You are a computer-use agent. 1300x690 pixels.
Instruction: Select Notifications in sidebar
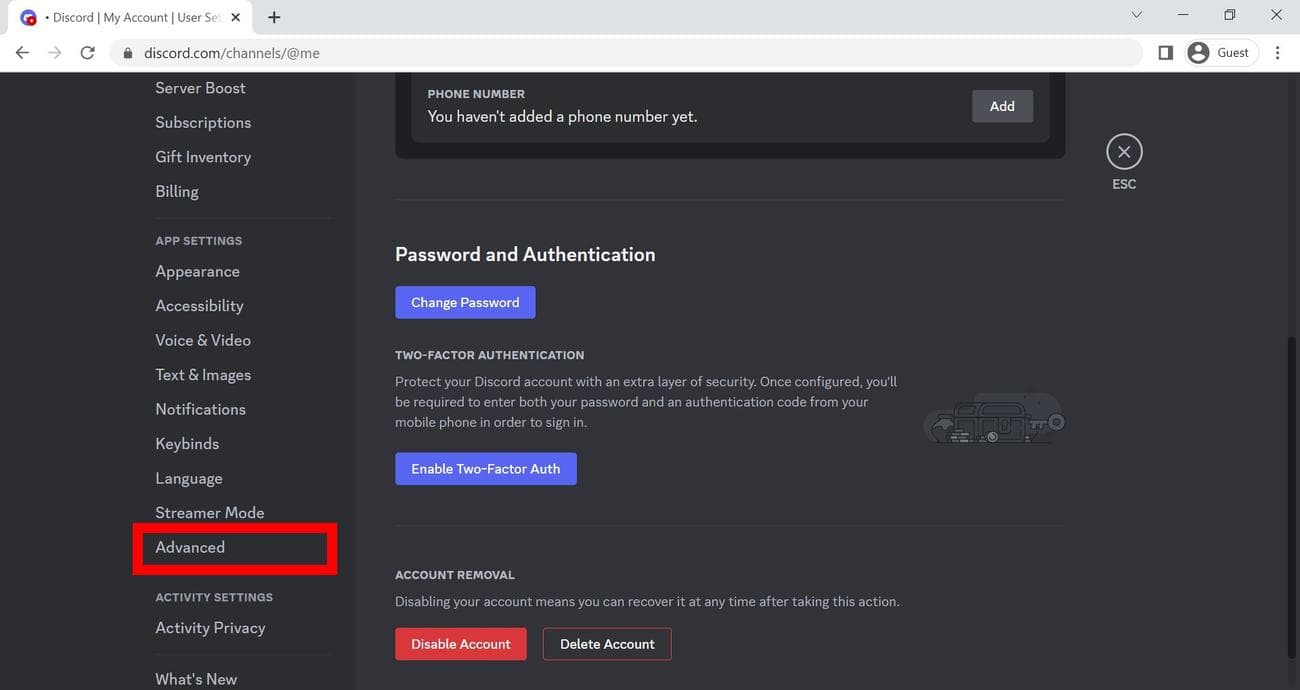pyautogui.click(x=200, y=409)
